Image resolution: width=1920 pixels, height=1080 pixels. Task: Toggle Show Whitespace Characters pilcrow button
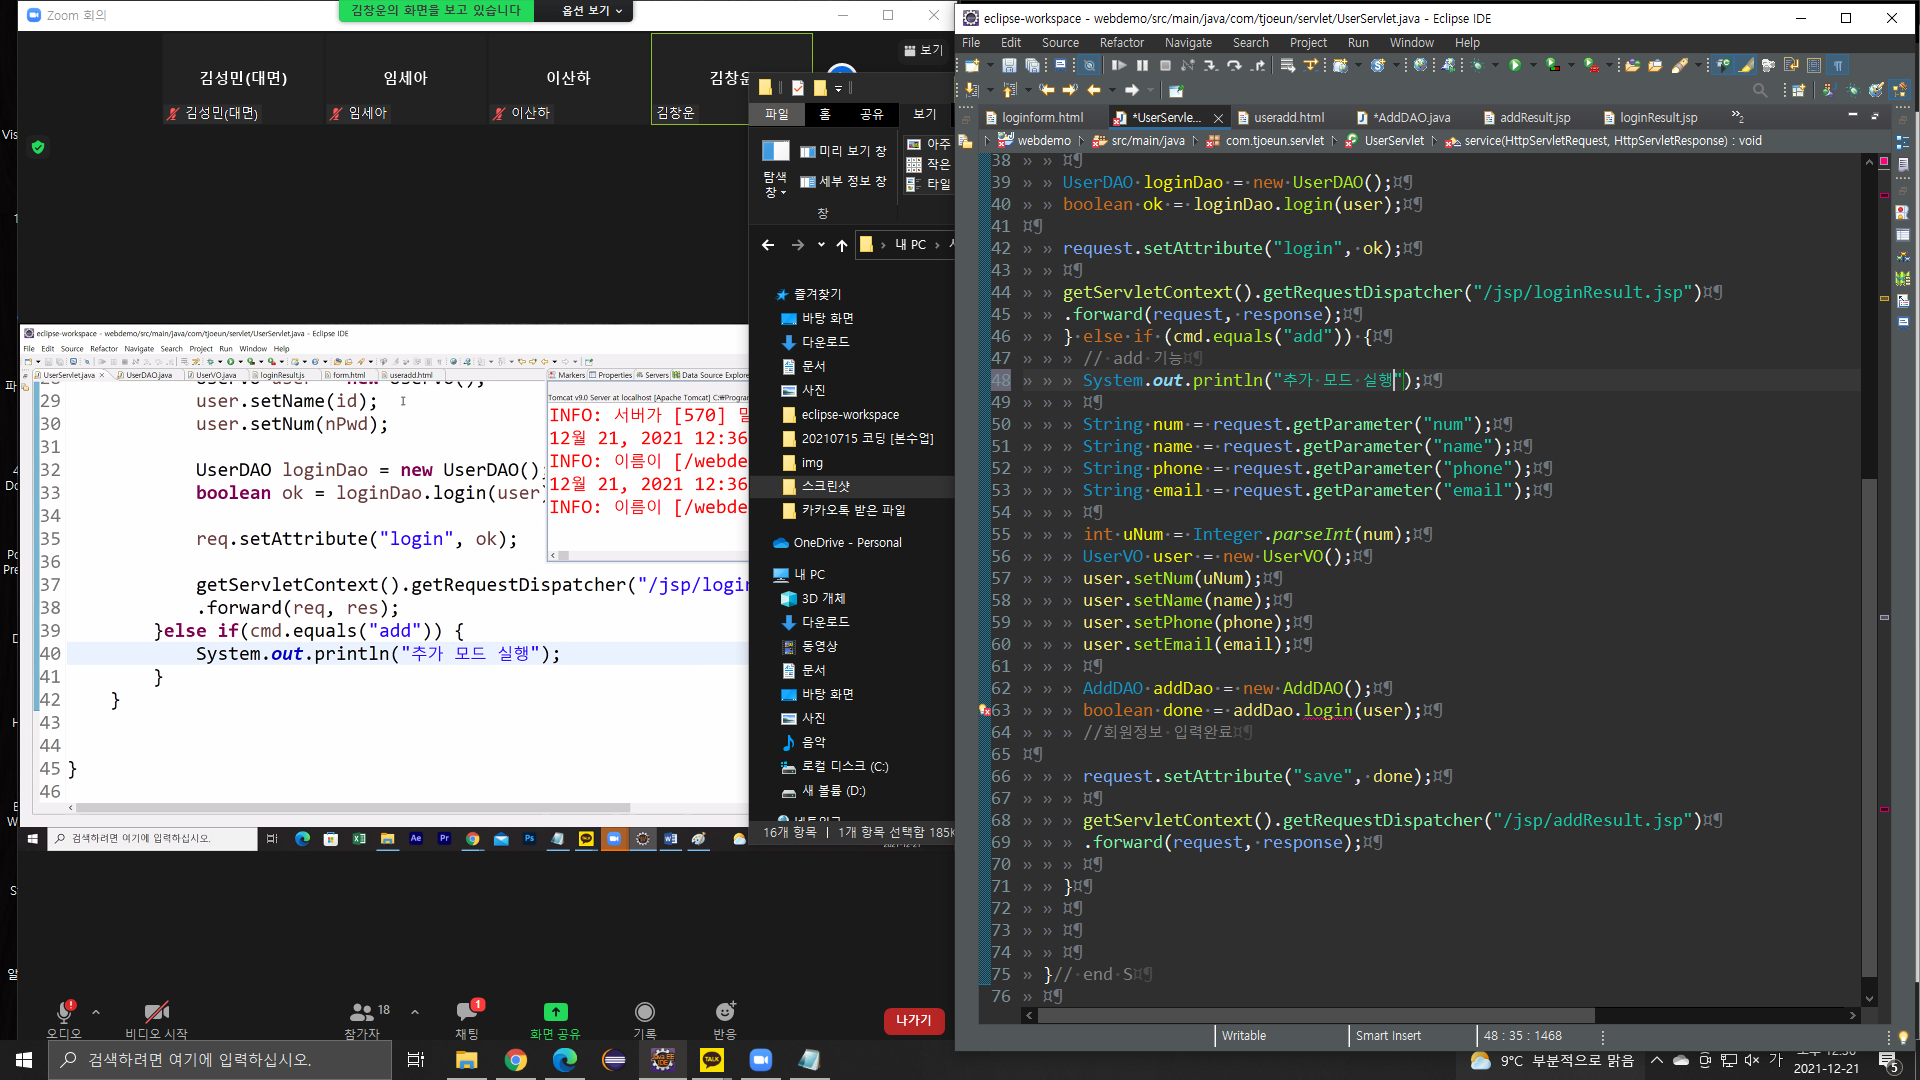[1838, 66]
